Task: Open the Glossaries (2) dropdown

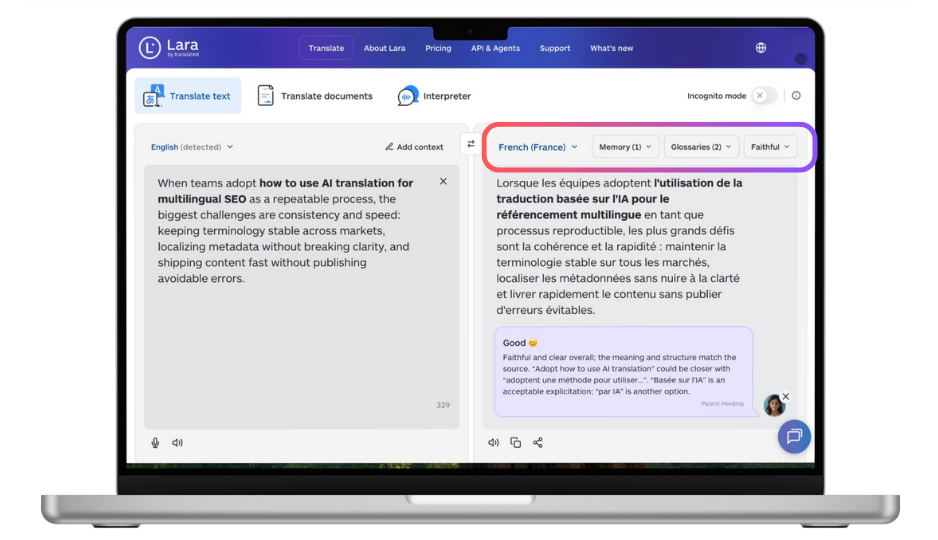Action: [x=701, y=147]
